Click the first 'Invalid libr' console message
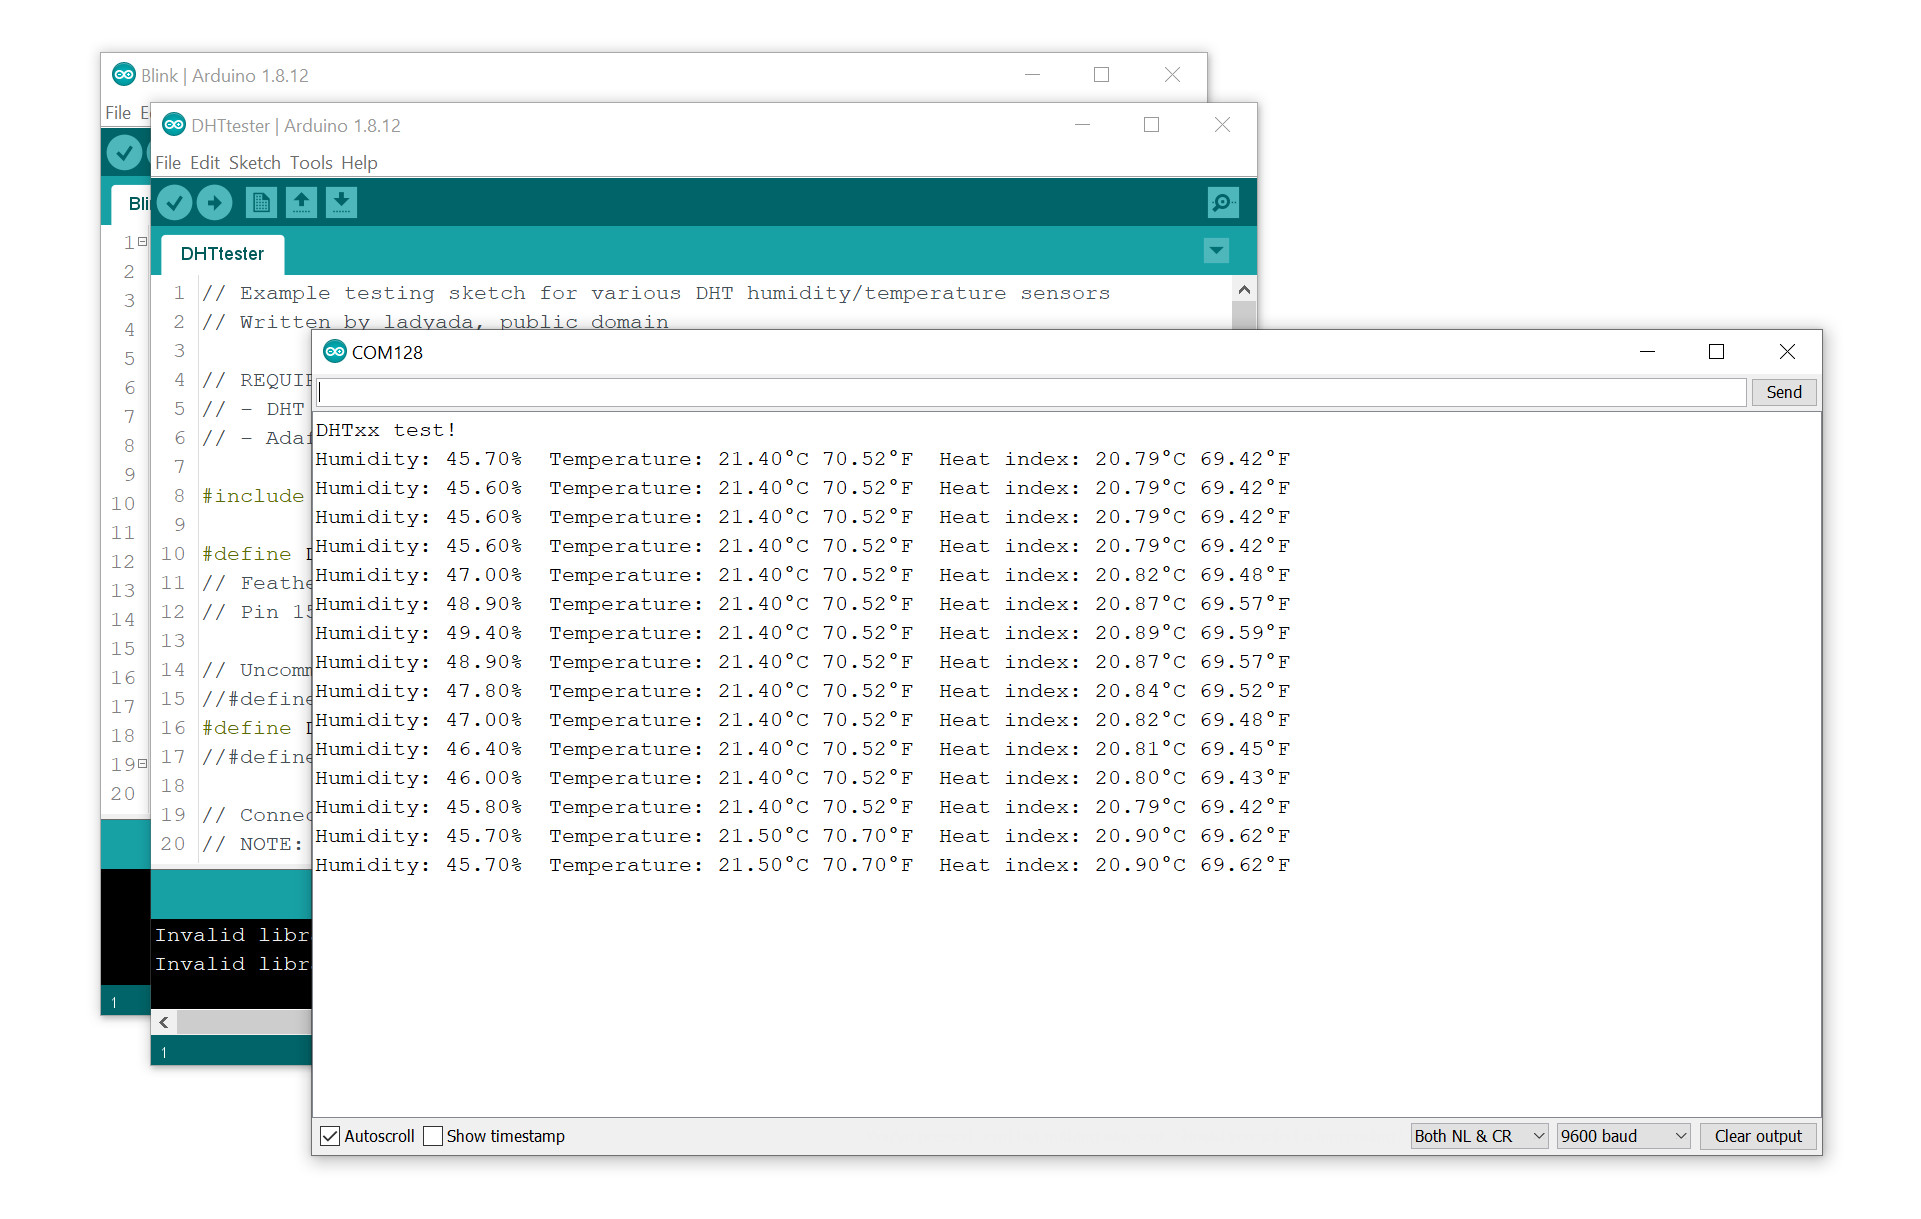The height and width of the screenshot is (1219, 1921). tap(232, 935)
